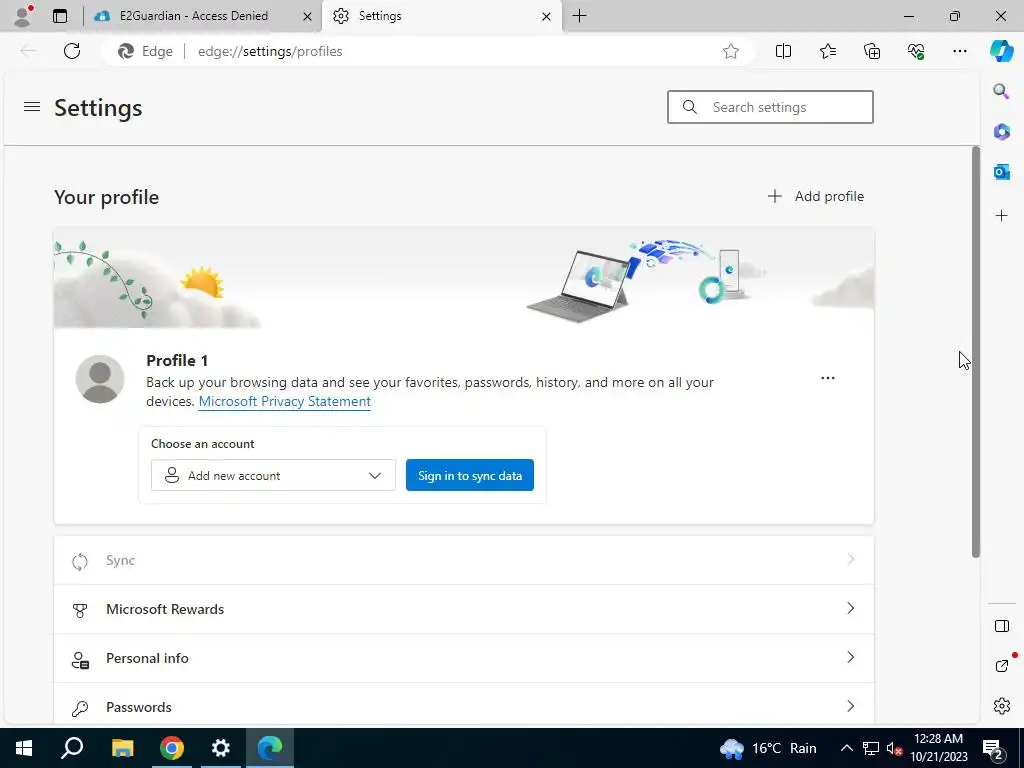Click the muted volume tray icon
This screenshot has width=1024, height=768.
pos(893,748)
